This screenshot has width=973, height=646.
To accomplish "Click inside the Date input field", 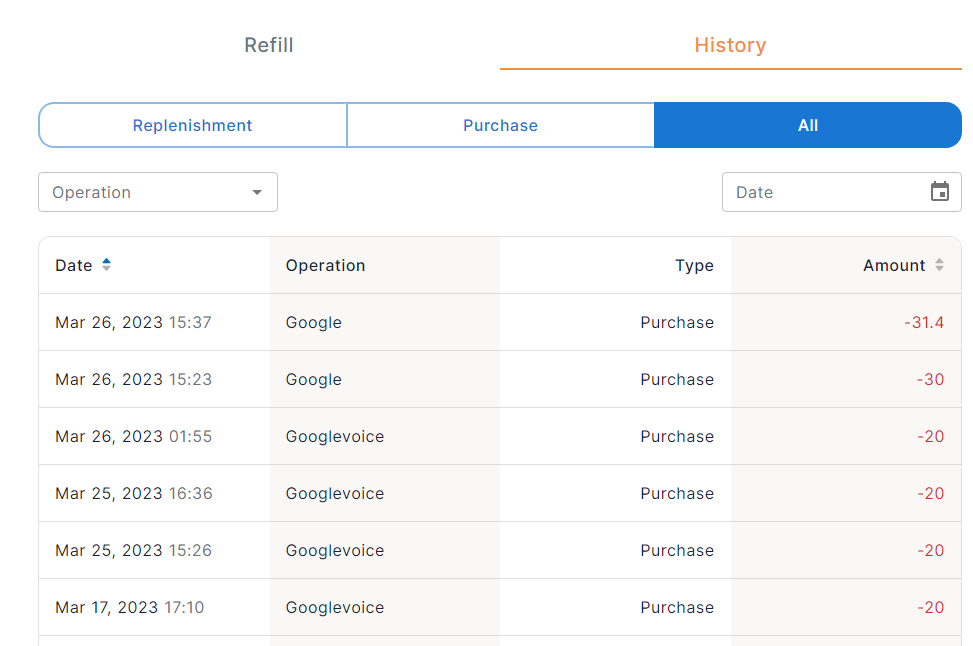I will pyautogui.click(x=820, y=192).
